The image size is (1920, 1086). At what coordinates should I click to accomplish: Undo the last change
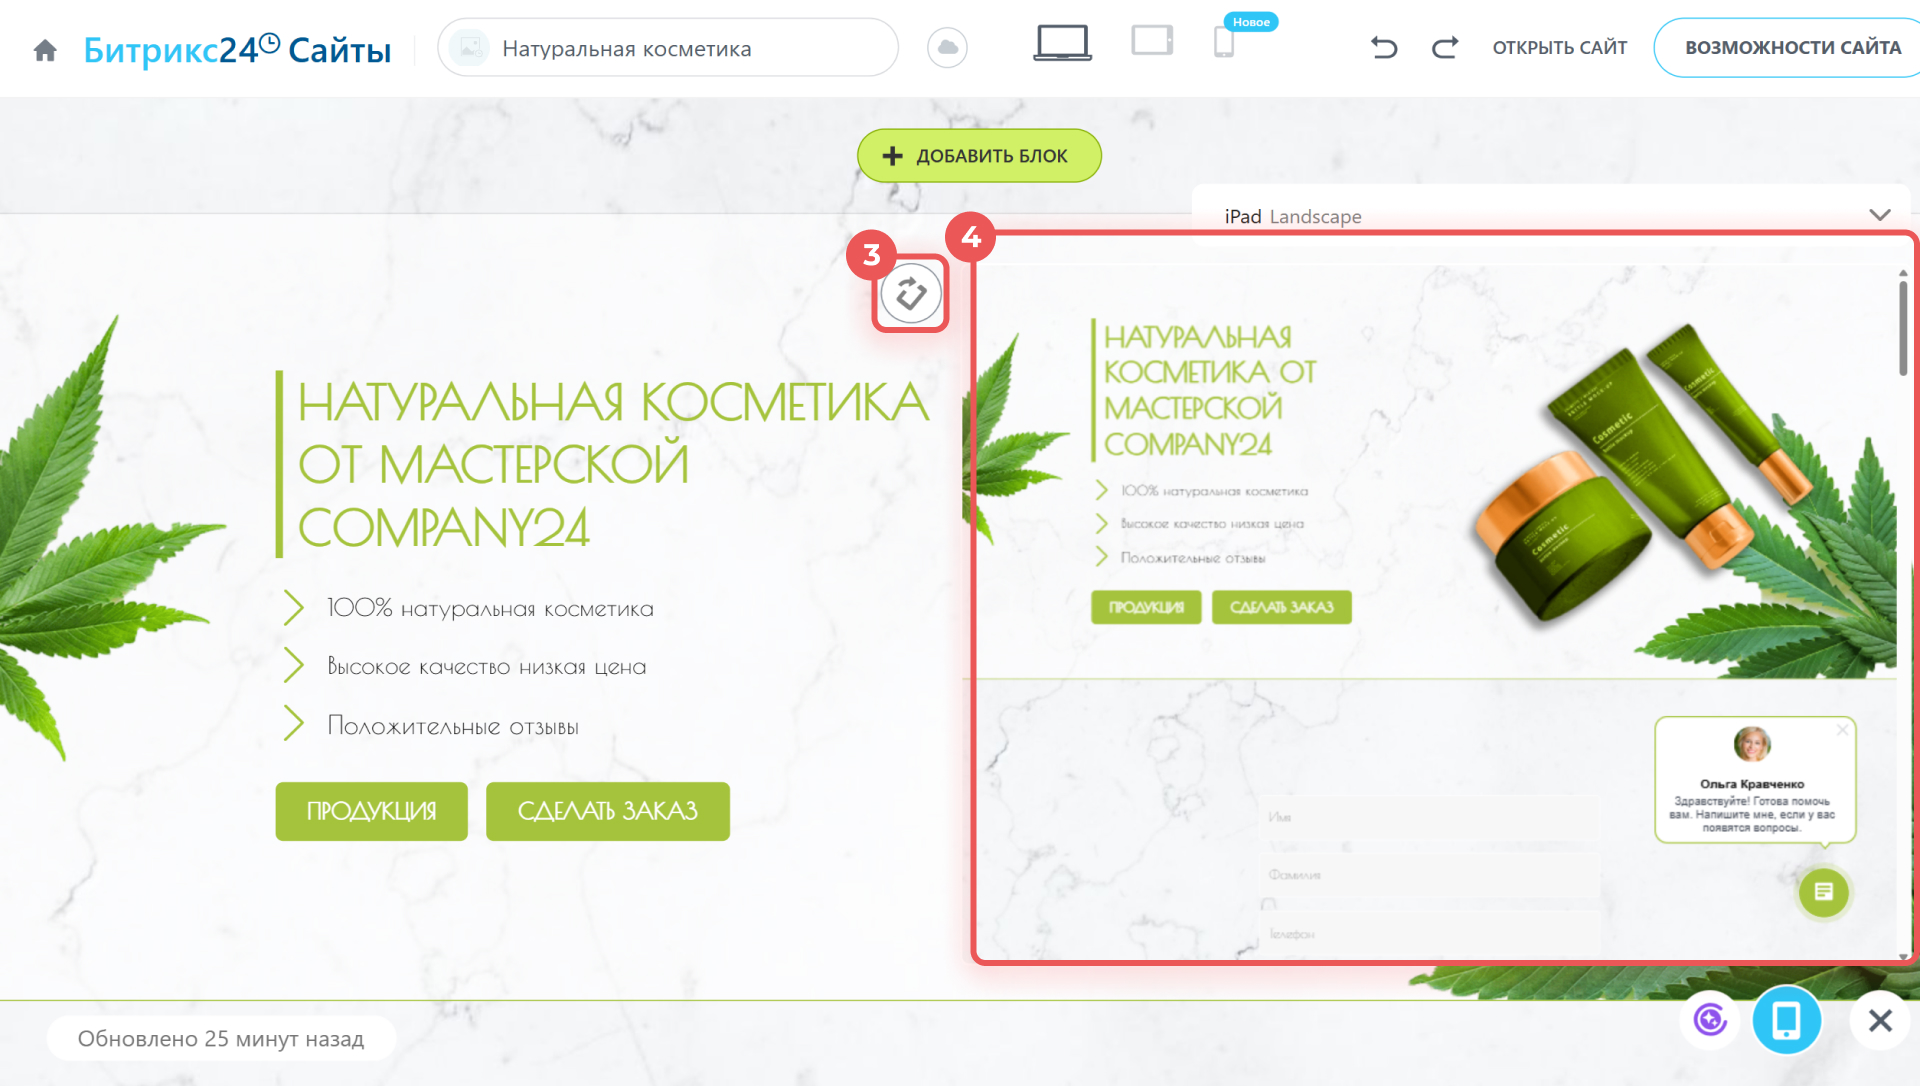[1384, 47]
